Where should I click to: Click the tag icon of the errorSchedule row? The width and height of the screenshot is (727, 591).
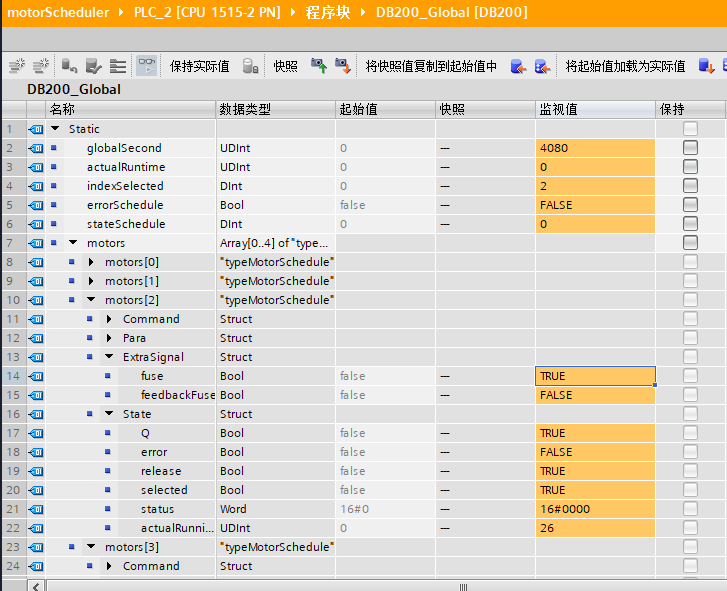click(x=36, y=205)
